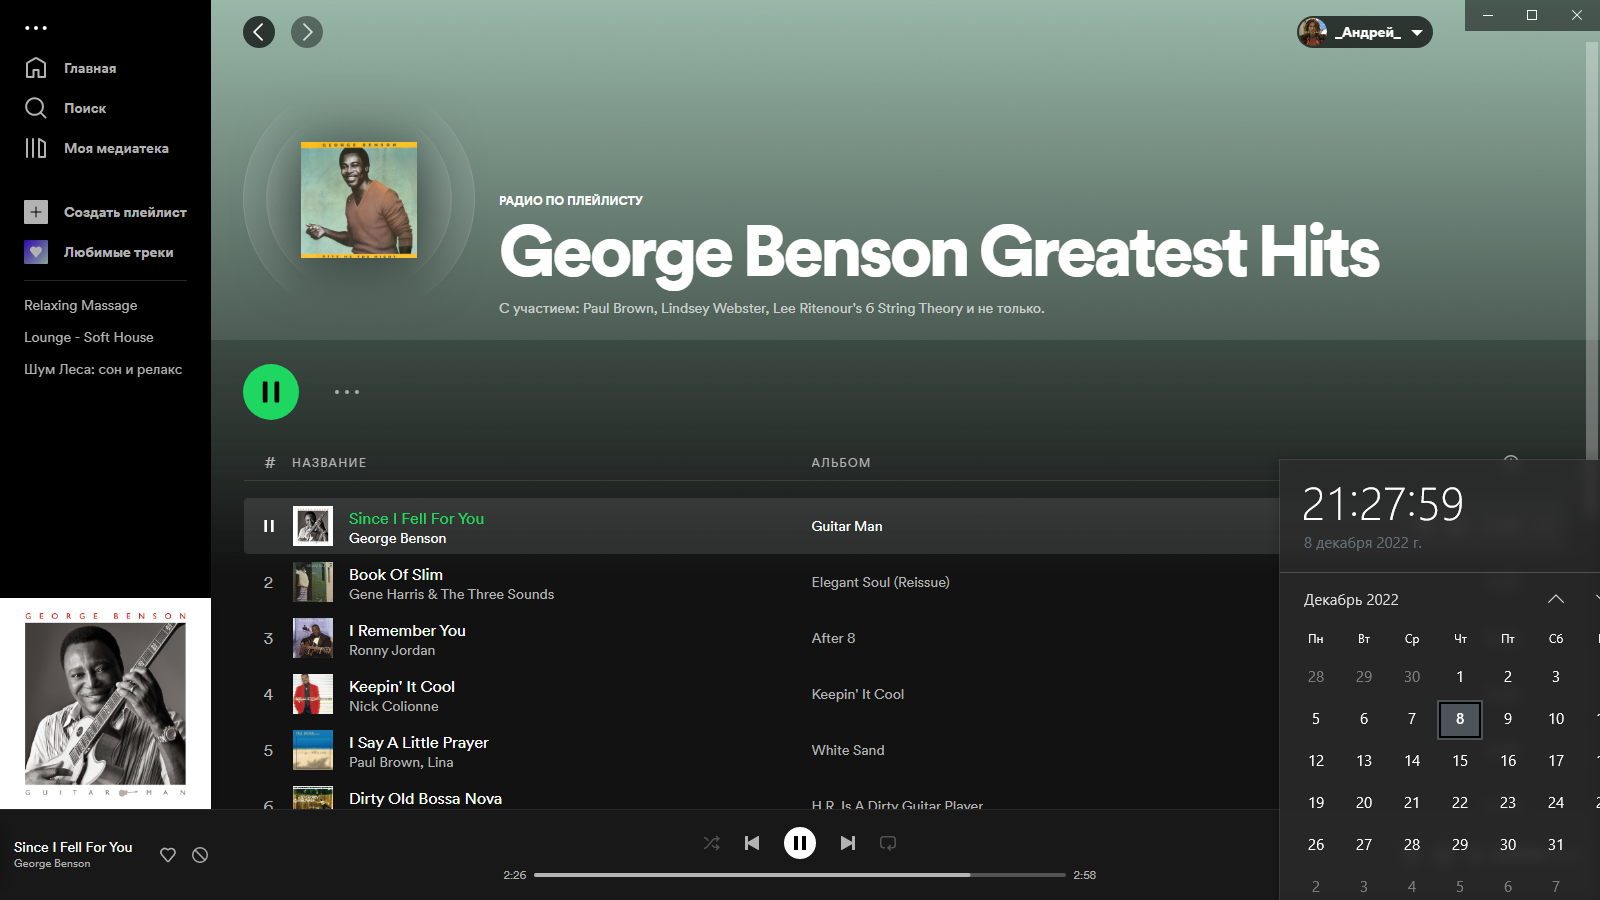Select December 1 in the calendar

pos(1460,677)
